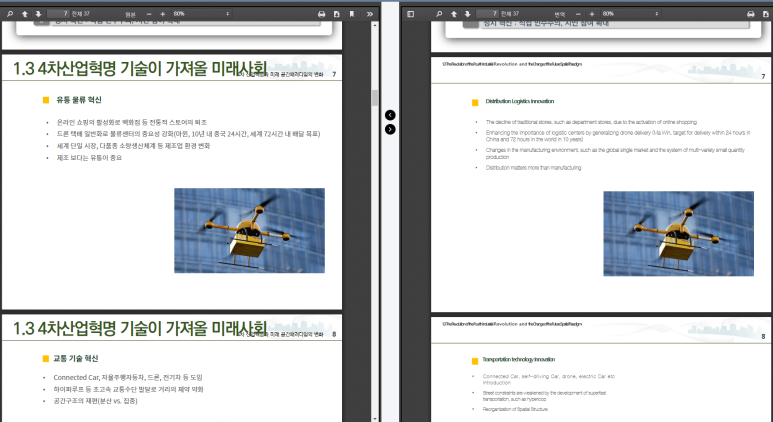Open more tools chevron in left viewer
Image resolution: width=773 pixels, height=422 pixels.
click(370, 14)
